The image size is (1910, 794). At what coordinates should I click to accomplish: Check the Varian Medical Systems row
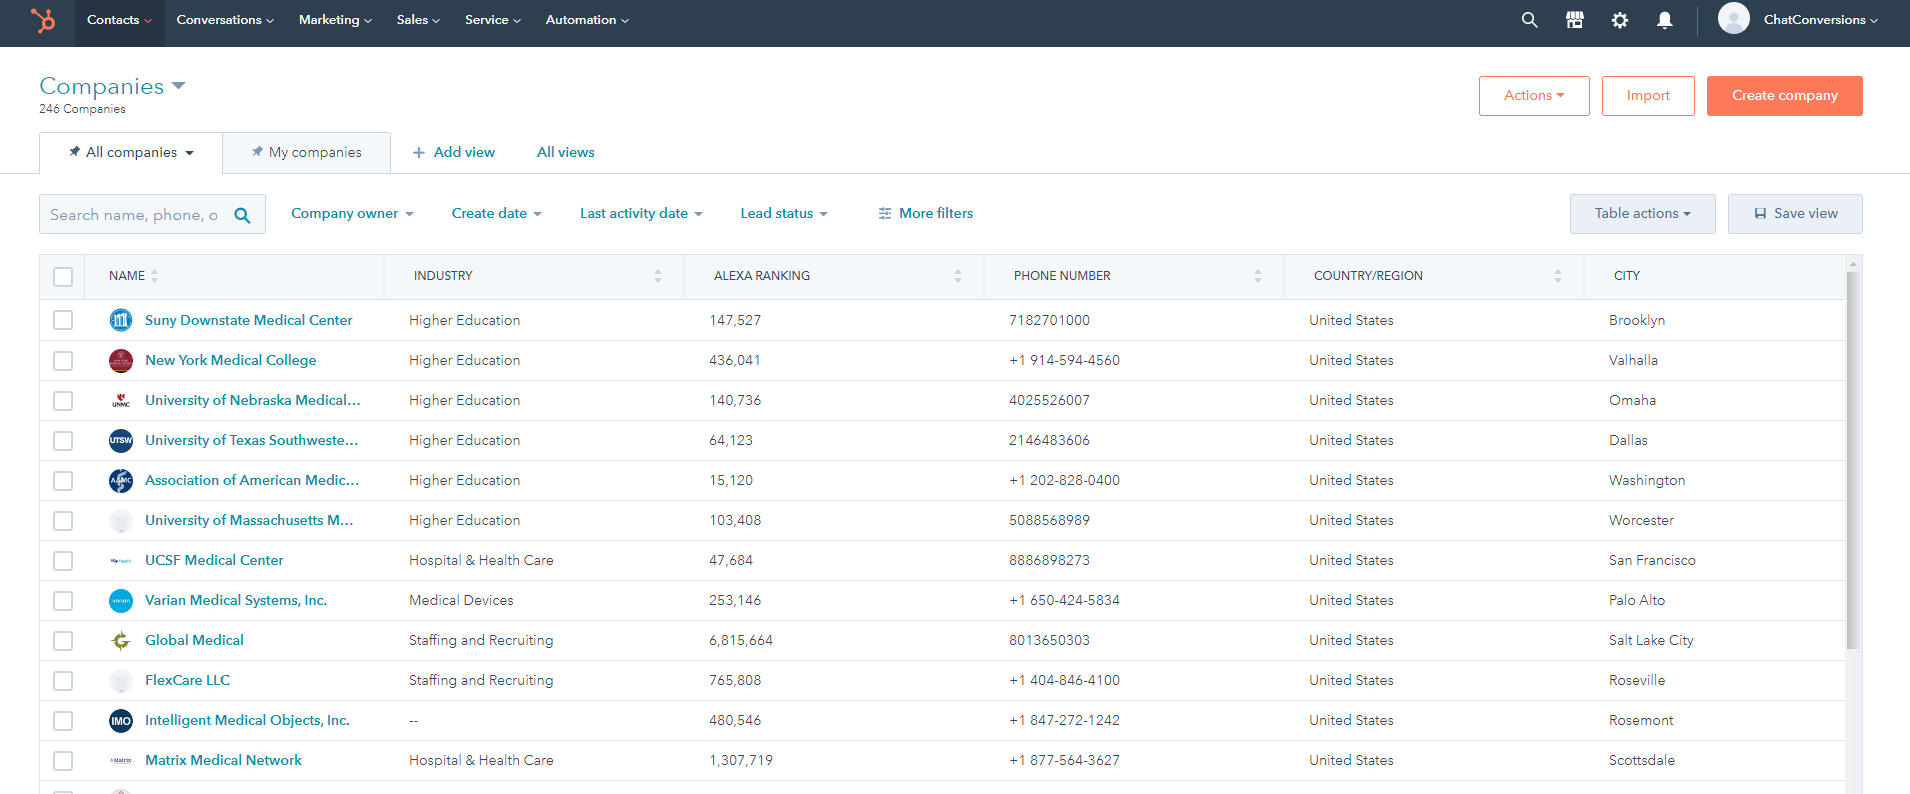pos(63,600)
